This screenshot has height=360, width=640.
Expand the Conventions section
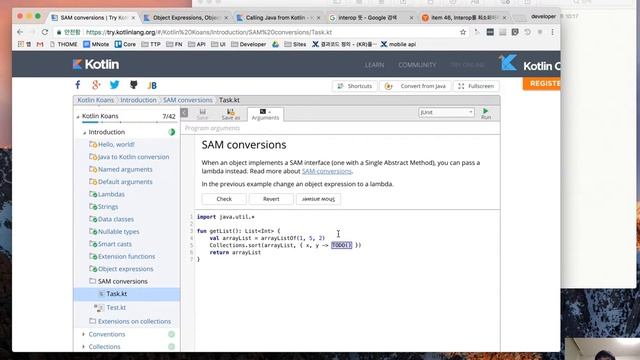click(x=84, y=334)
